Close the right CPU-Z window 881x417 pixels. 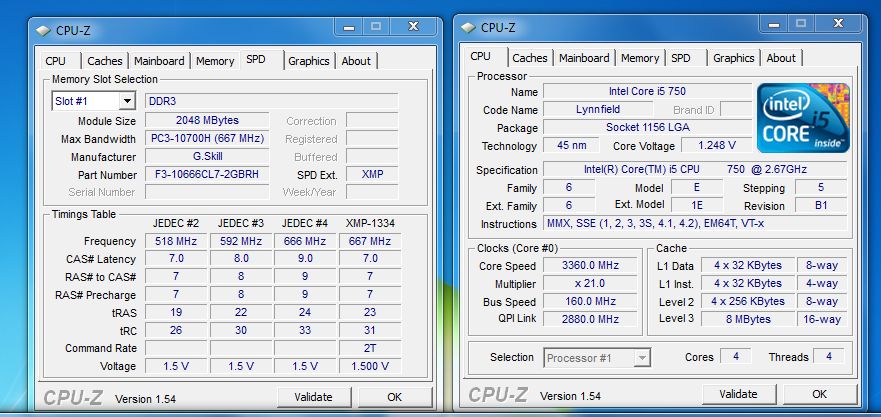[838, 24]
